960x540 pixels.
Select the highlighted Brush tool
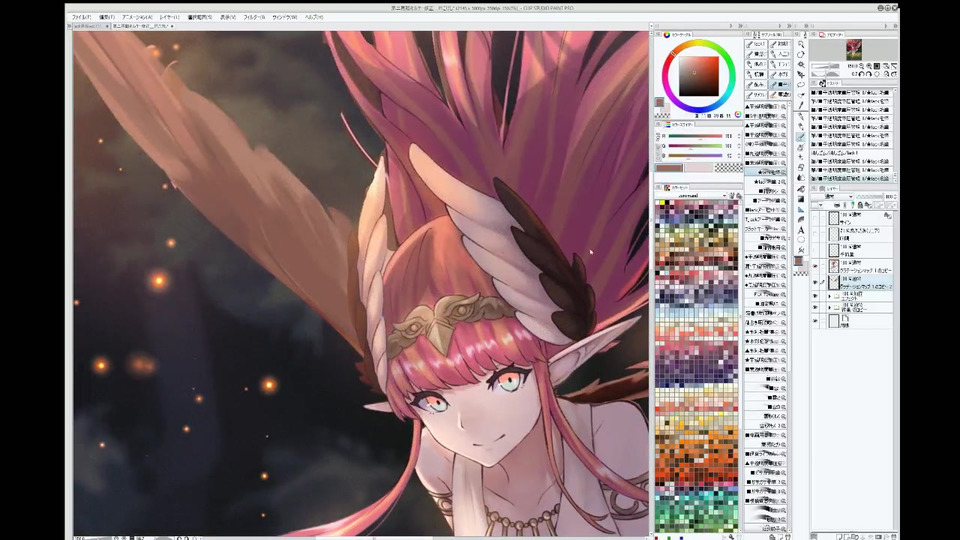coord(801,137)
